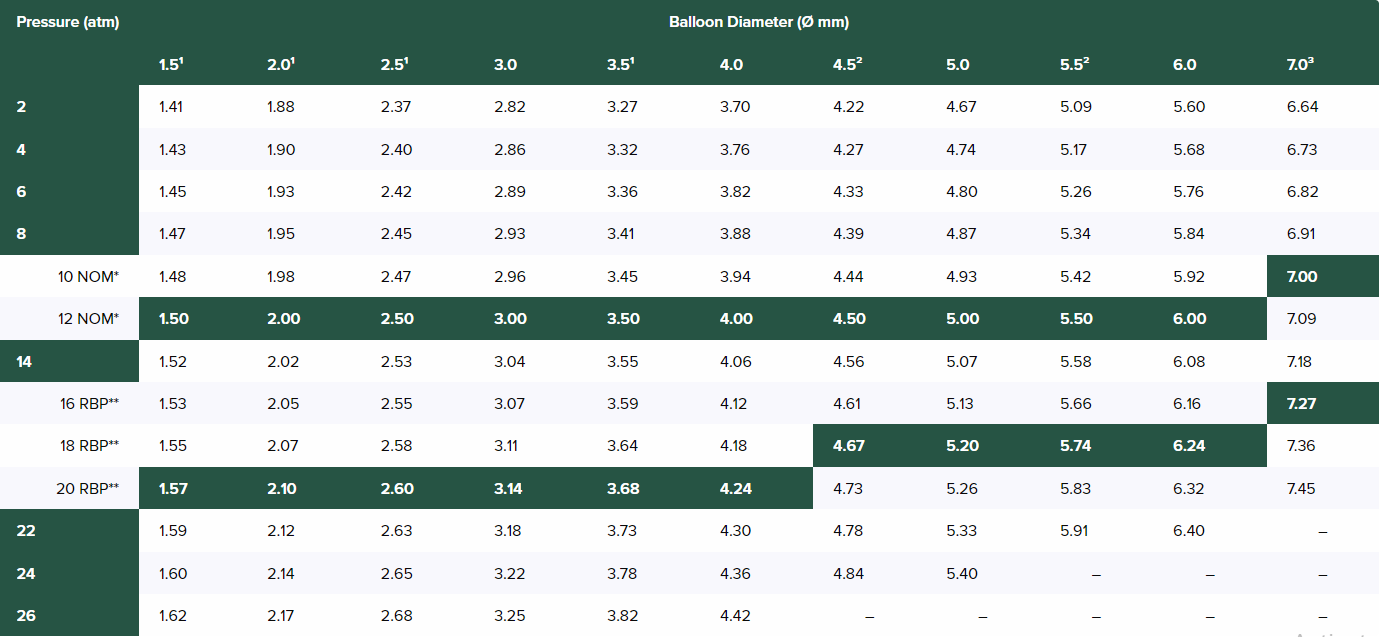
Task: Select the 4.5 balloon diameter column header
Action: tap(847, 65)
